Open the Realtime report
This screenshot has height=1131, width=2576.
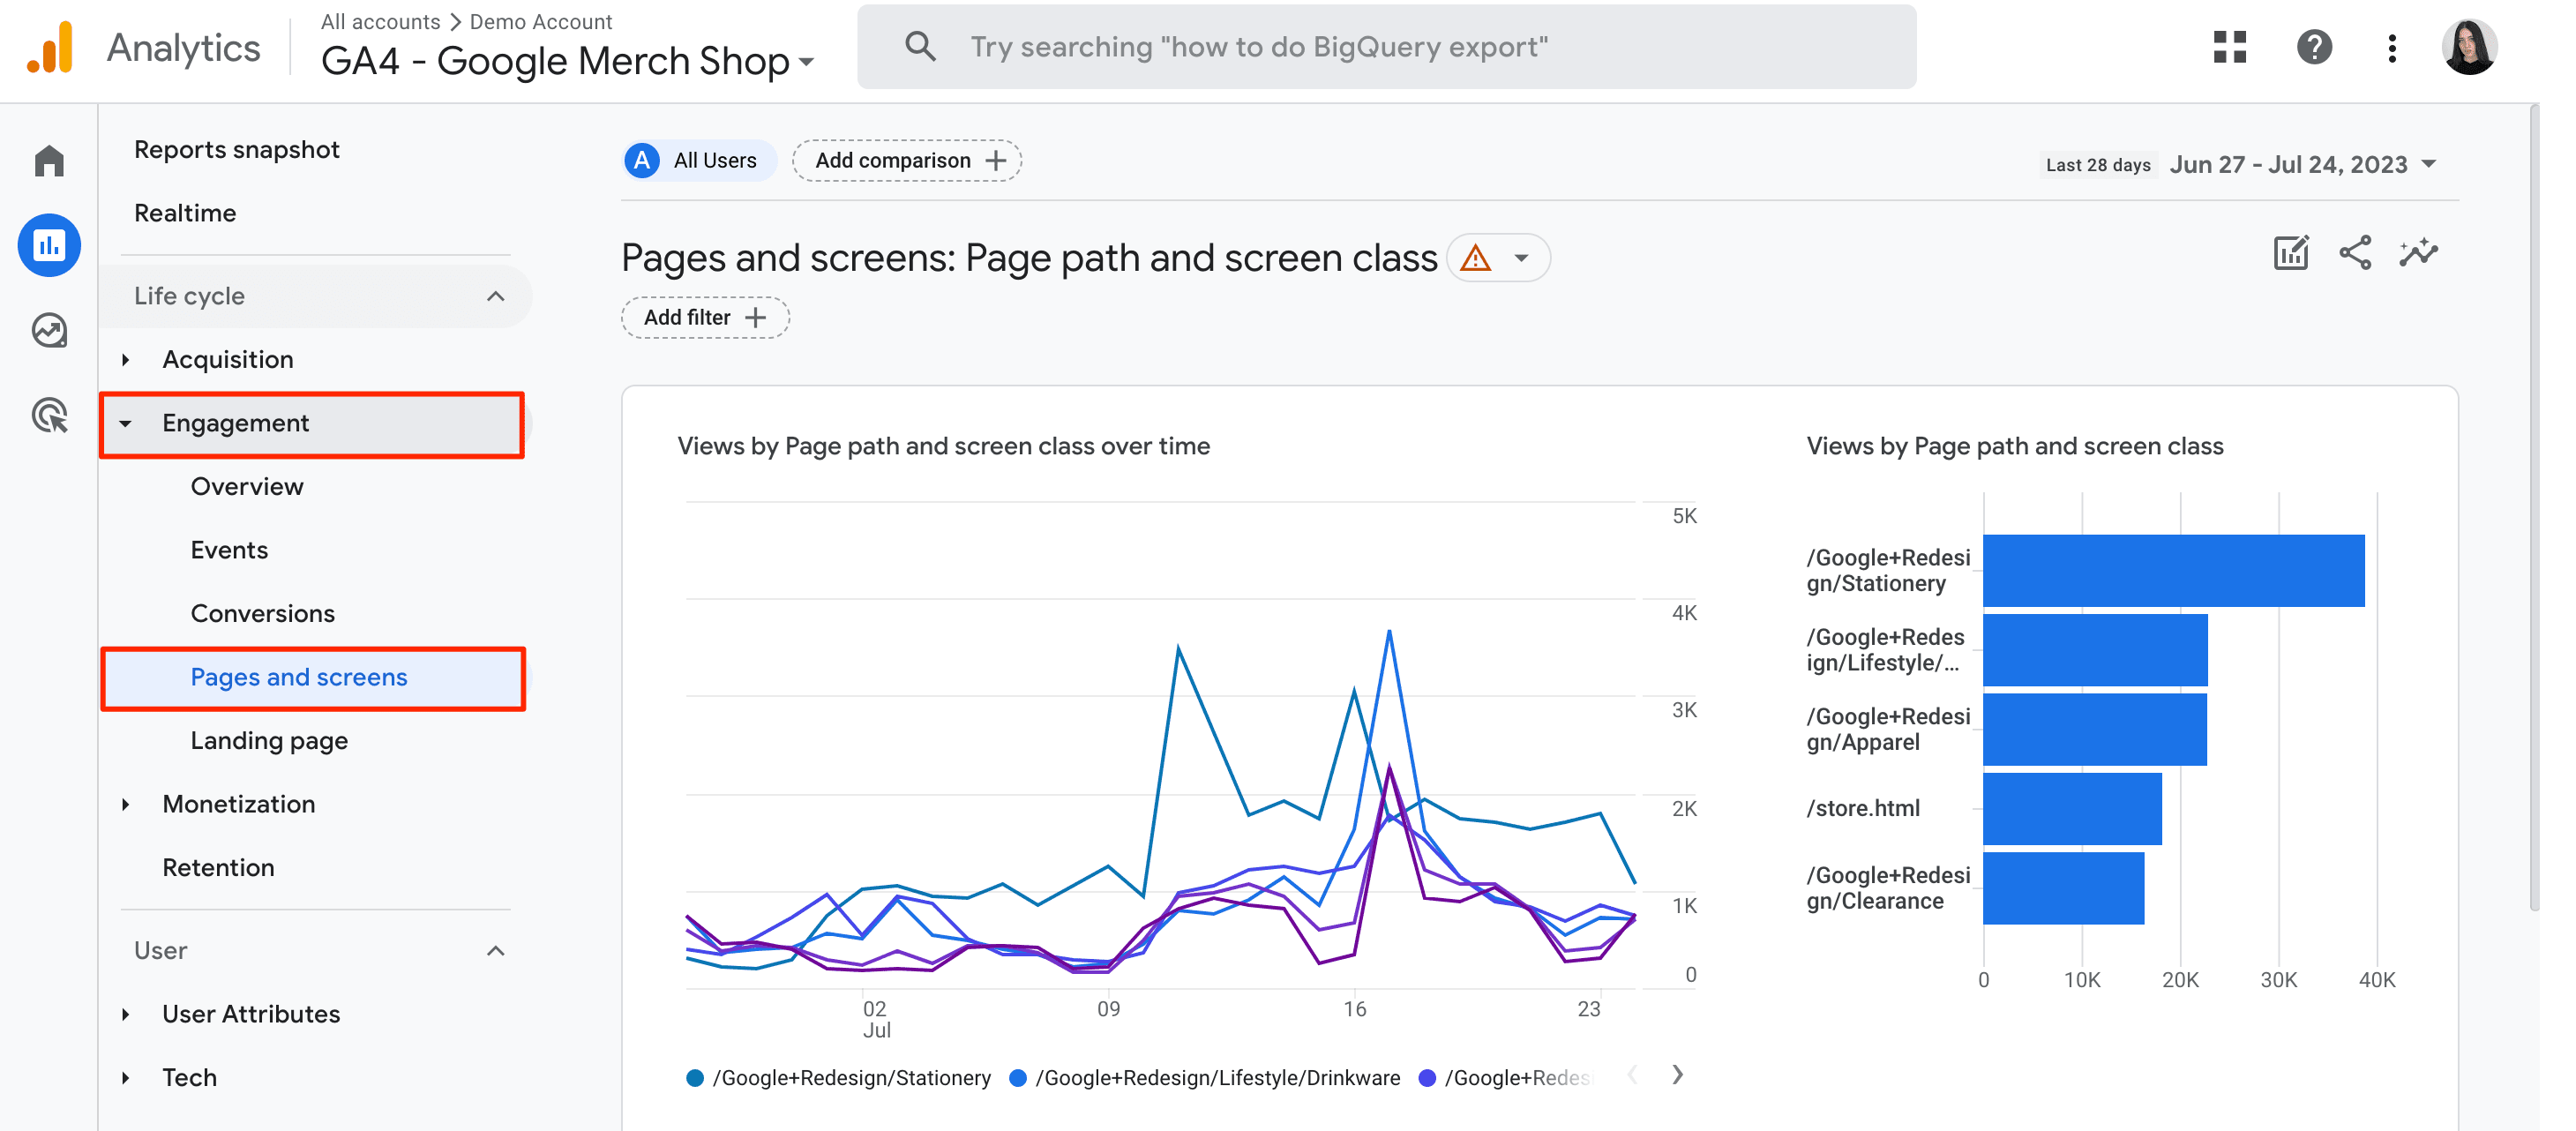[185, 213]
